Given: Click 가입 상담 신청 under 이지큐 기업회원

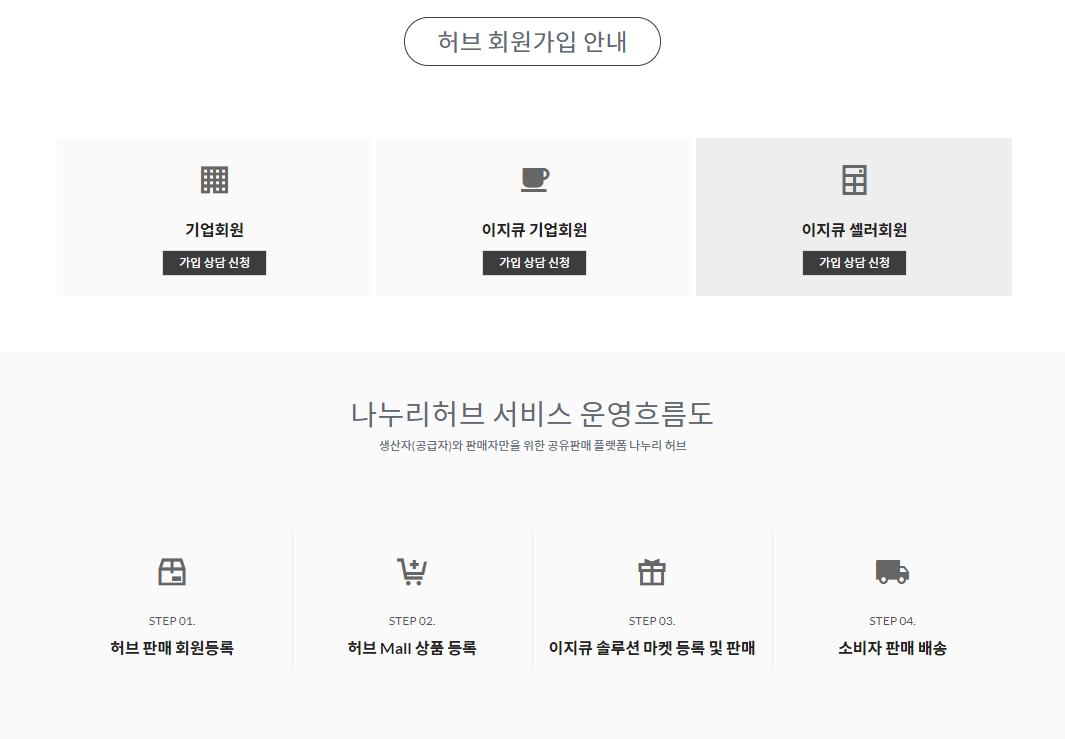Looking at the screenshot, I should (535, 263).
